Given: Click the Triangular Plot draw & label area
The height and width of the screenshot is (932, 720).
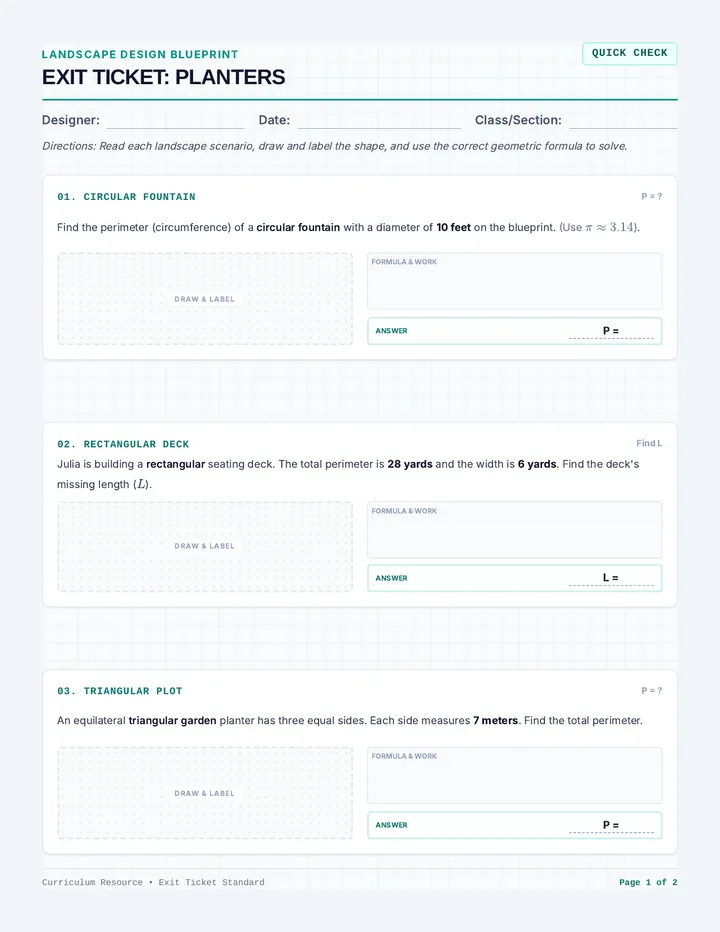Looking at the screenshot, I should 205,793.
